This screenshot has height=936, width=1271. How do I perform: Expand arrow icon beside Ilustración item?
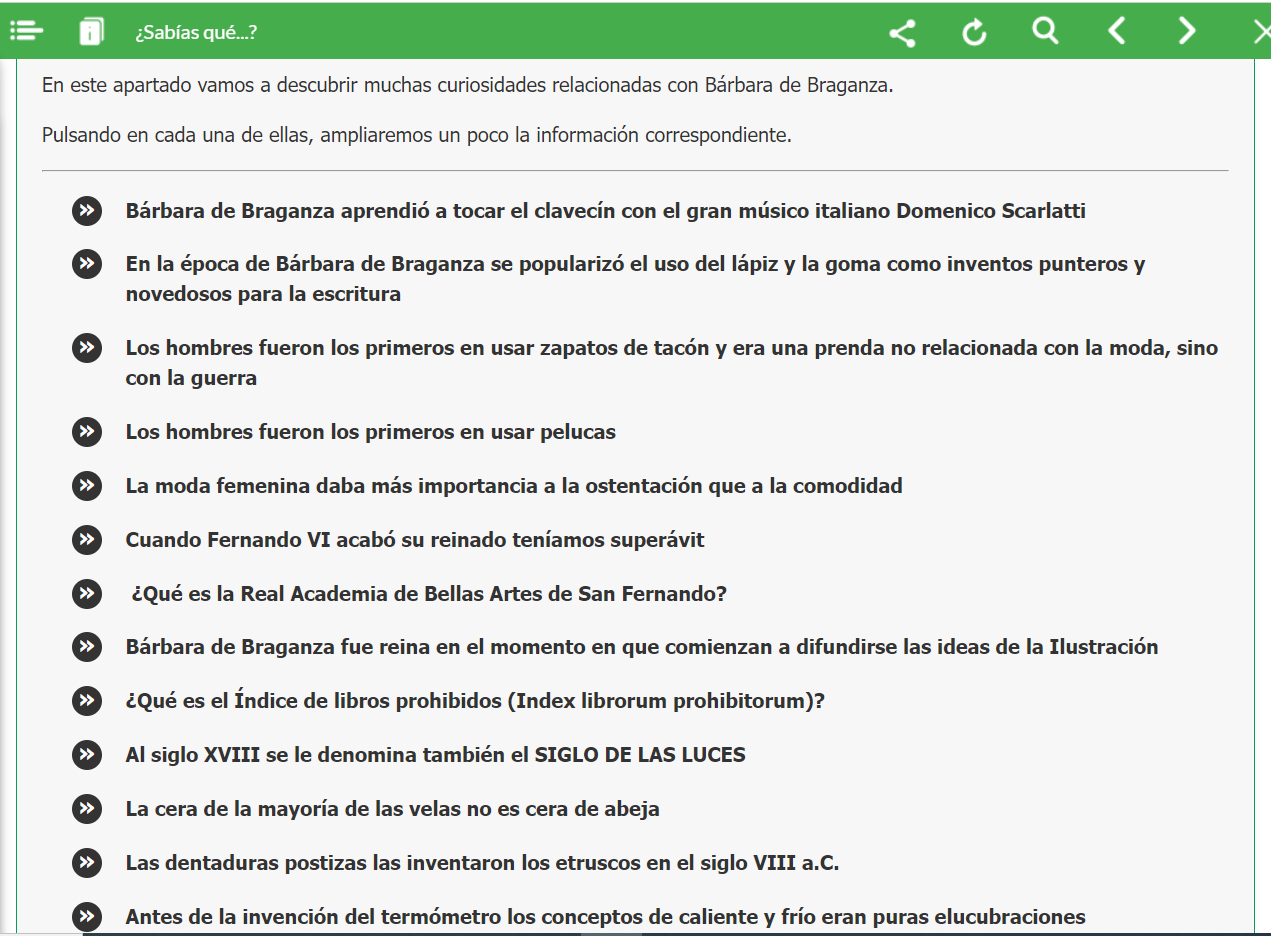click(x=87, y=647)
